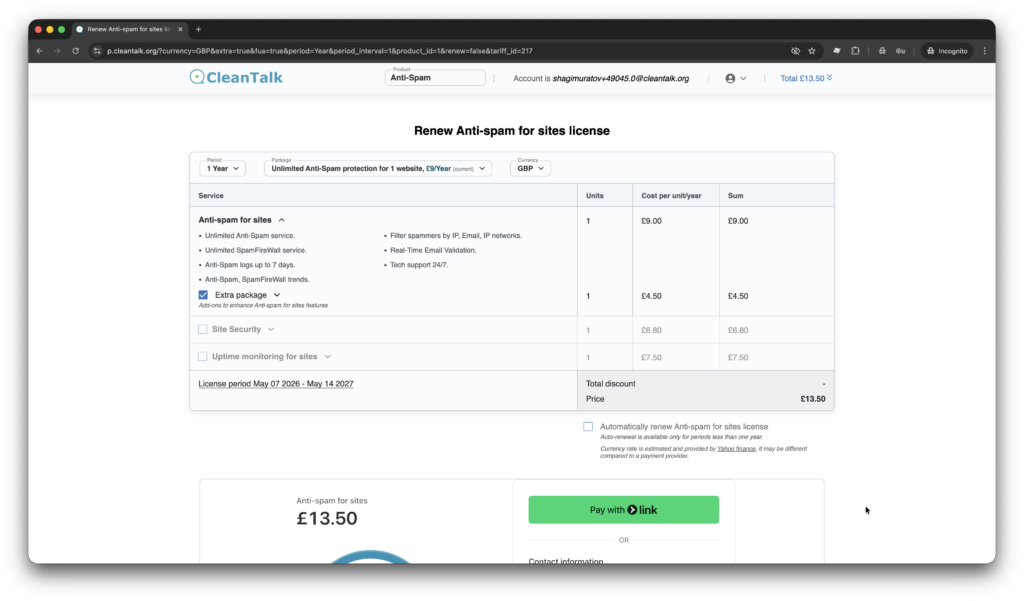Click the browser forward arrow
Image resolution: width=1024 pixels, height=601 pixels.
(x=57, y=51)
